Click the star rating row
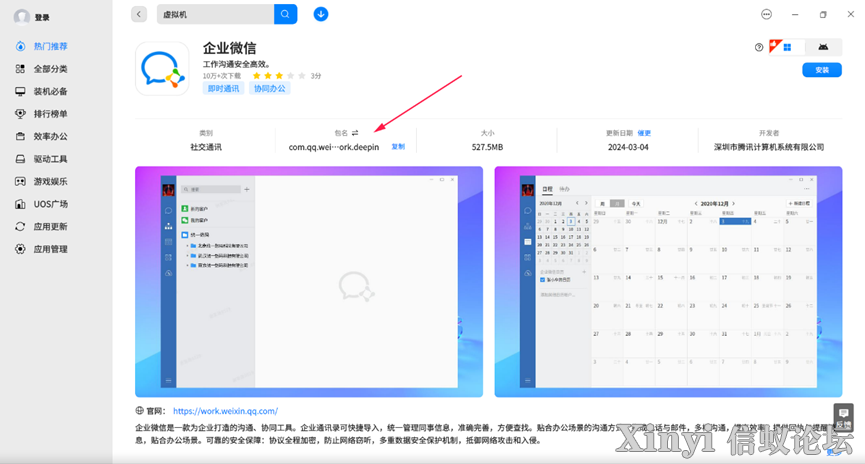The image size is (865, 464). click(x=279, y=76)
